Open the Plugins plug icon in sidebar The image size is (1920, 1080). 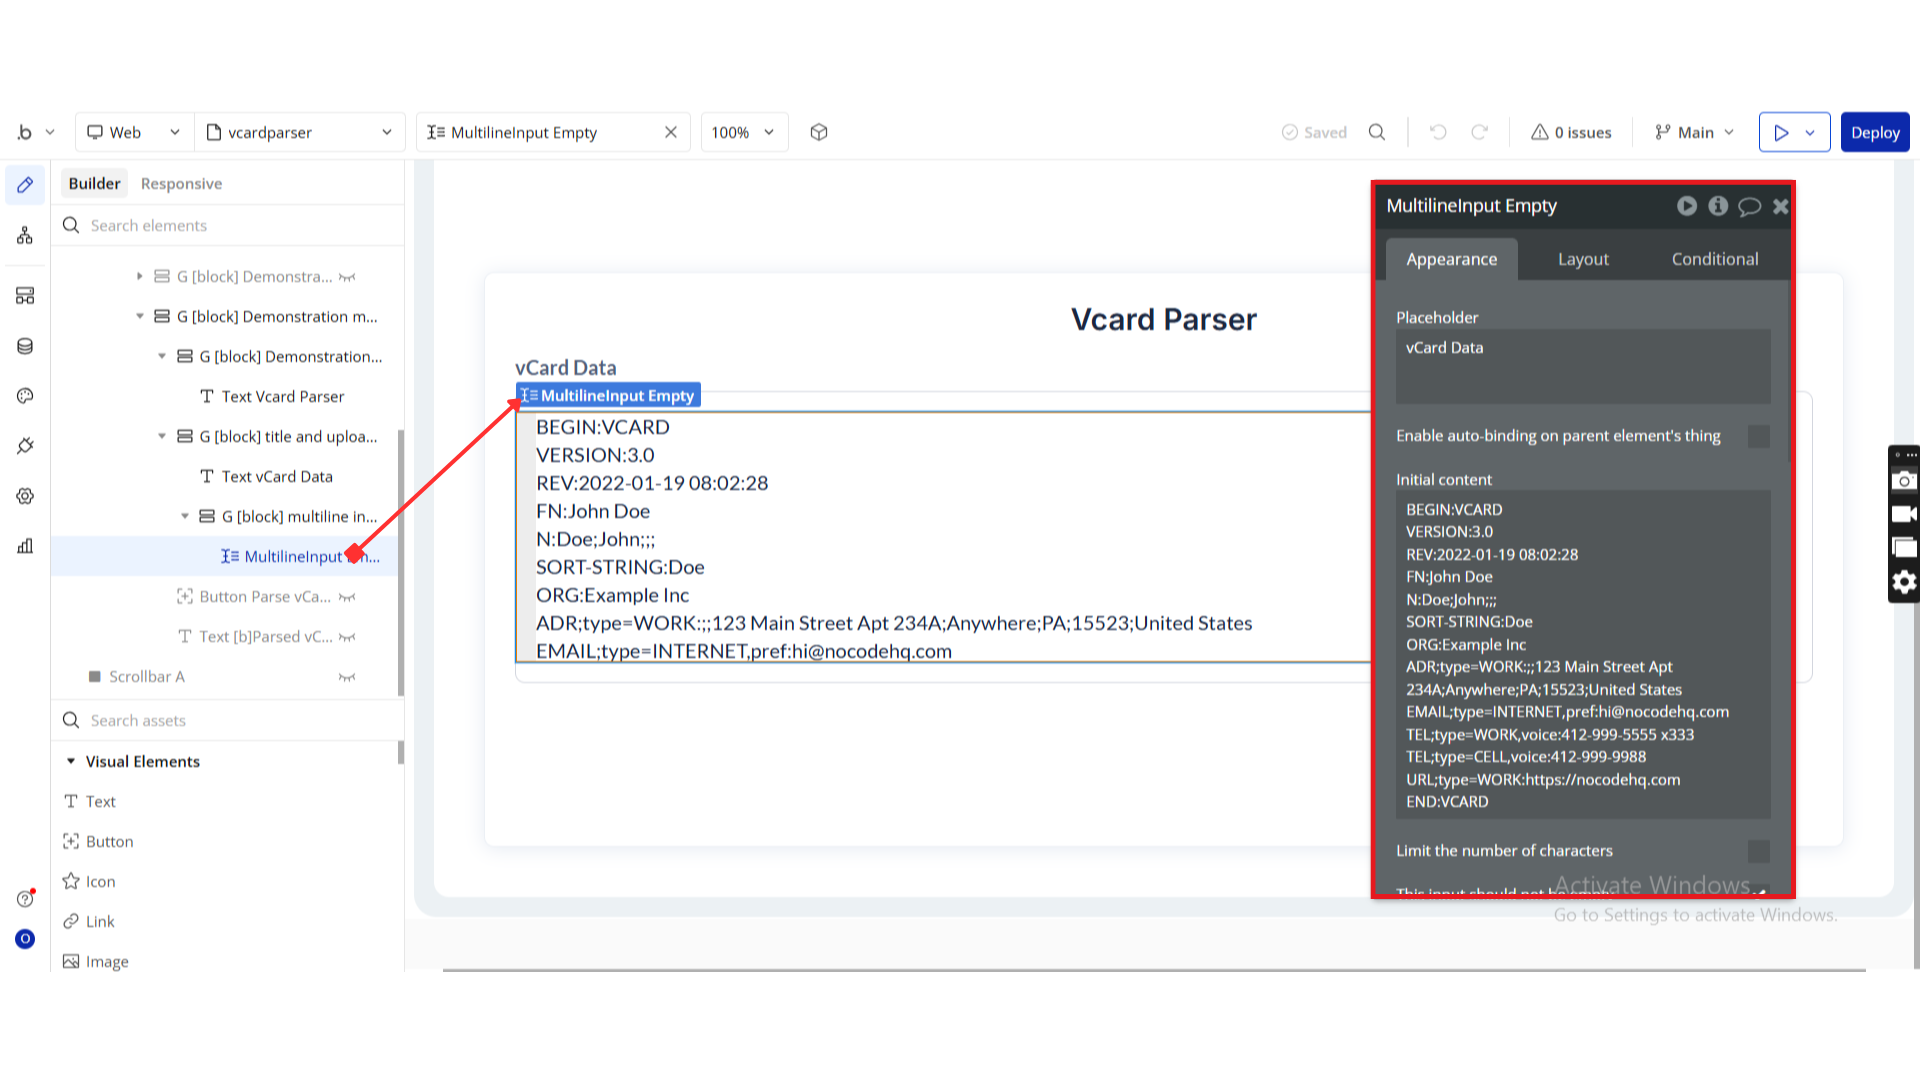point(25,446)
